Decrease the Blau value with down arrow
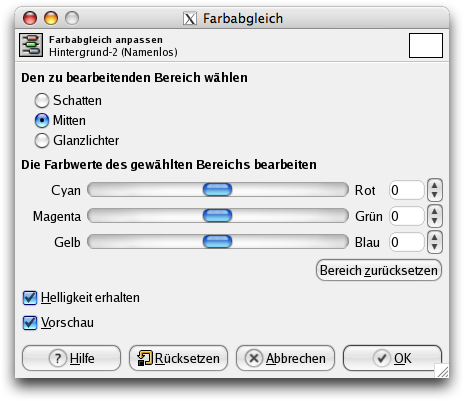Viewport: 464px width, 401px height. [435, 247]
